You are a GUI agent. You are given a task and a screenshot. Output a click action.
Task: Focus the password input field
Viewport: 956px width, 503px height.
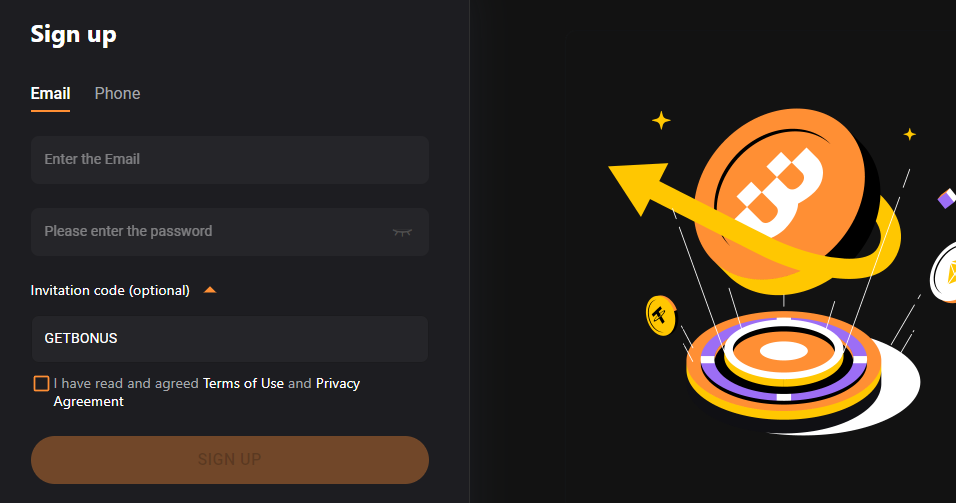(x=230, y=232)
